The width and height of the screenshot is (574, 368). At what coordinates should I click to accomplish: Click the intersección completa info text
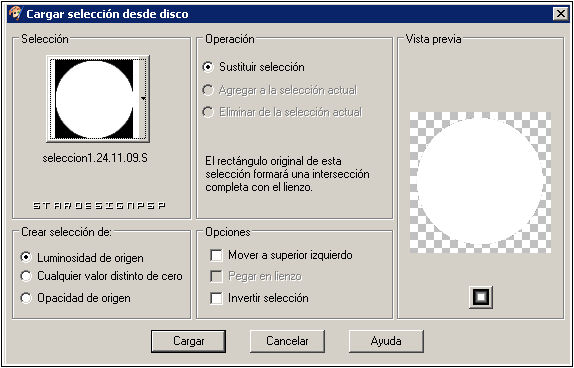(x=287, y=174)
